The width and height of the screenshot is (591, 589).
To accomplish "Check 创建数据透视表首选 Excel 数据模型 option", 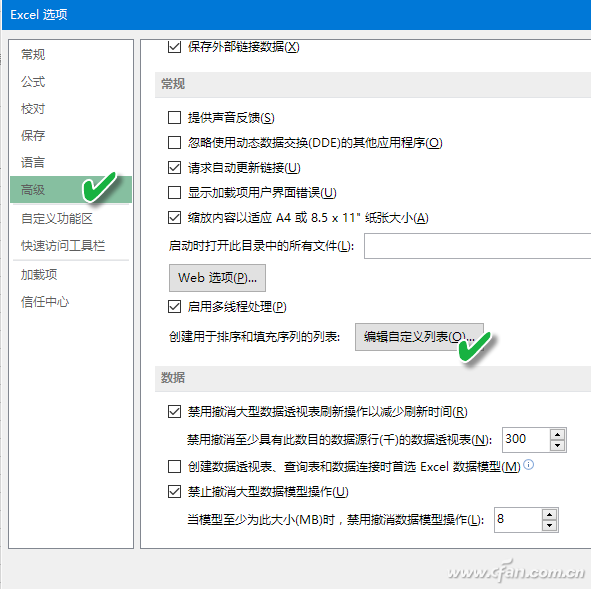I will (x=174, y=467).
